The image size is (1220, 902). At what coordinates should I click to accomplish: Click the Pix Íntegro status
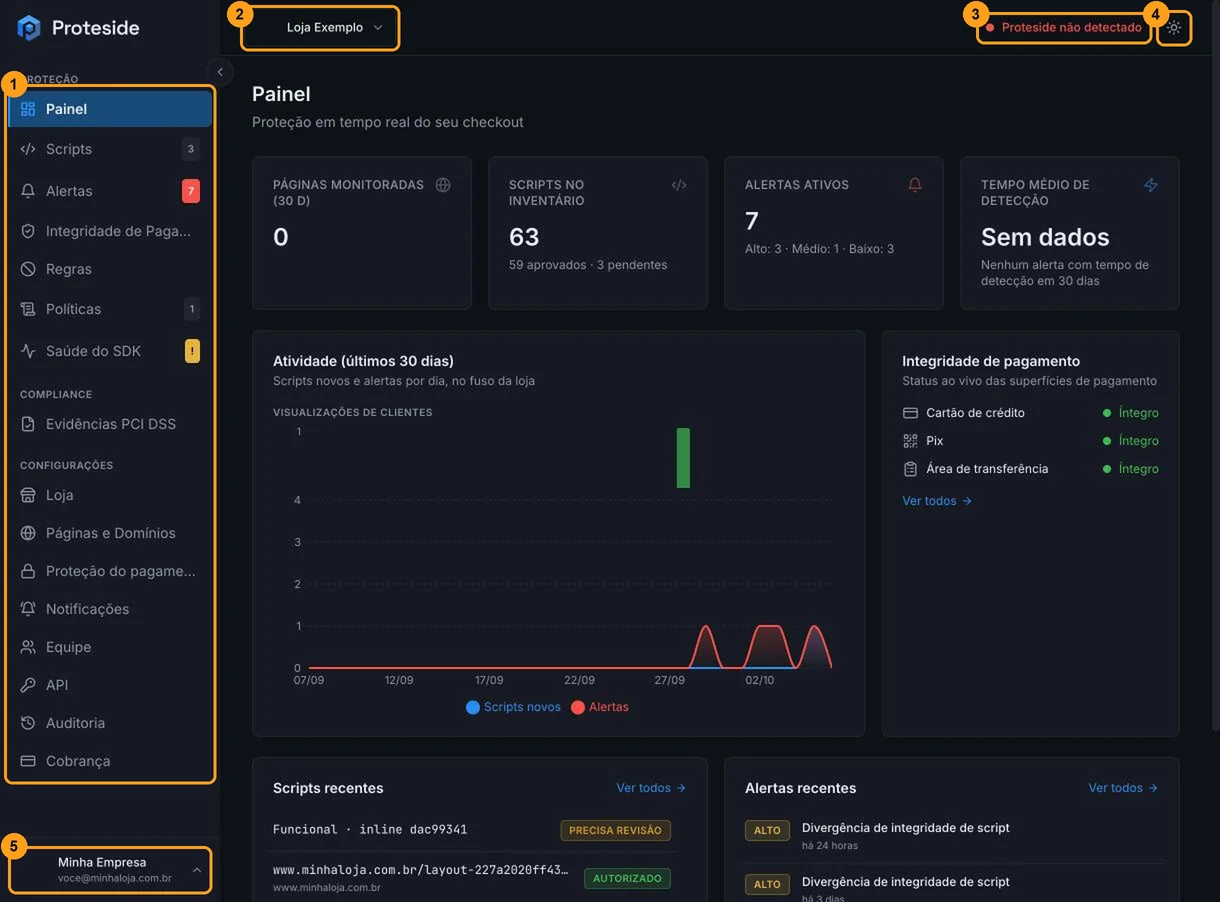pos(1131,441)
